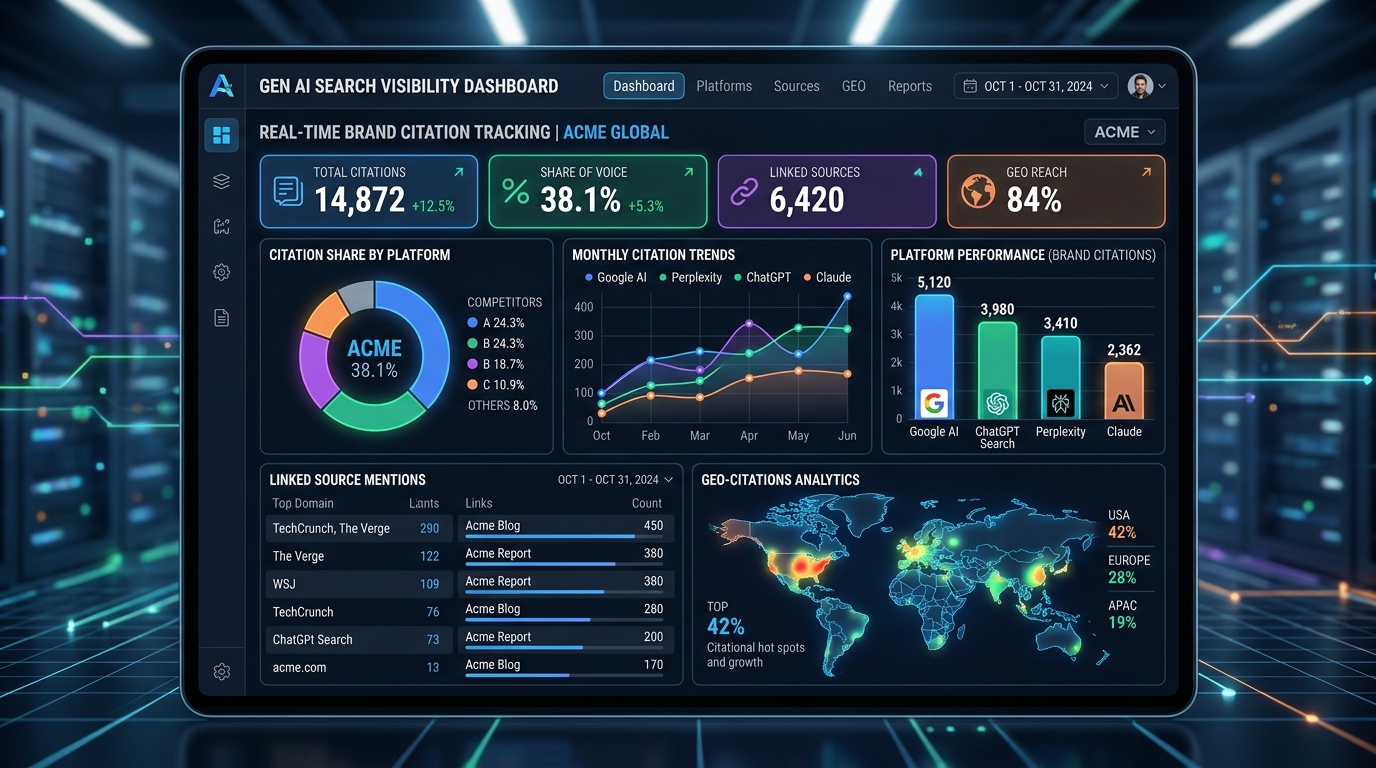Expand the user profile menu chevron

click(1162, 87)
